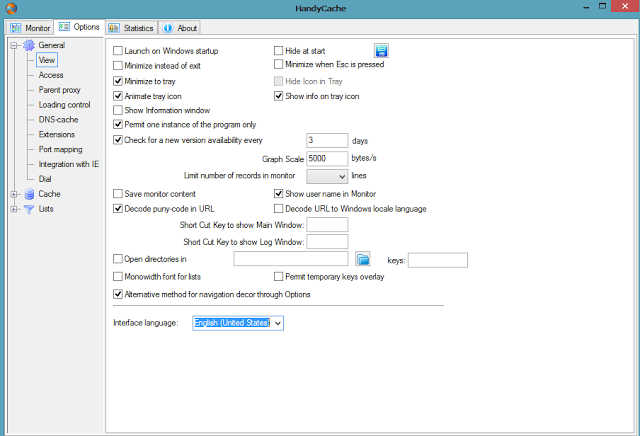
Task: Click the HandyCache app icon in title bar
Action: (x=11, y=8)
